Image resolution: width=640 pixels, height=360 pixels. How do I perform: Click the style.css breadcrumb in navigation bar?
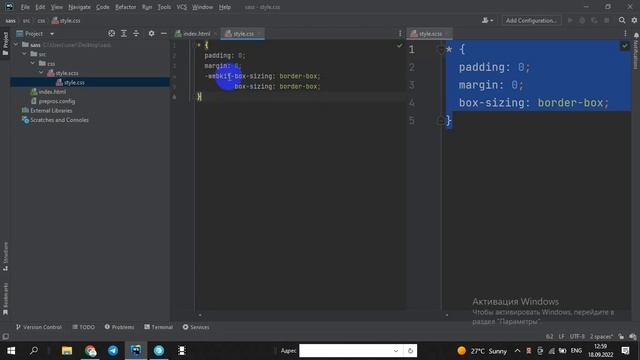click(x=66, y=21)
